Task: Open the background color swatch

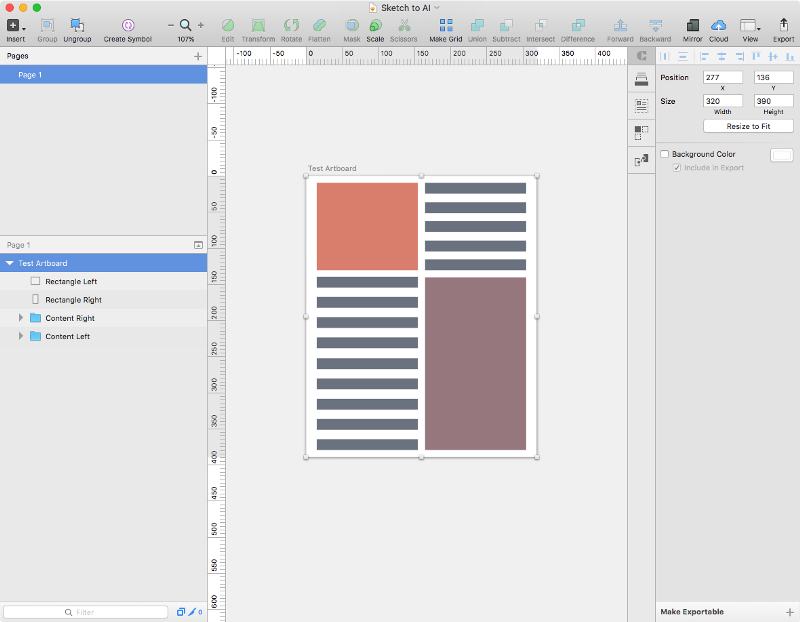Action: tap(781, 155)
